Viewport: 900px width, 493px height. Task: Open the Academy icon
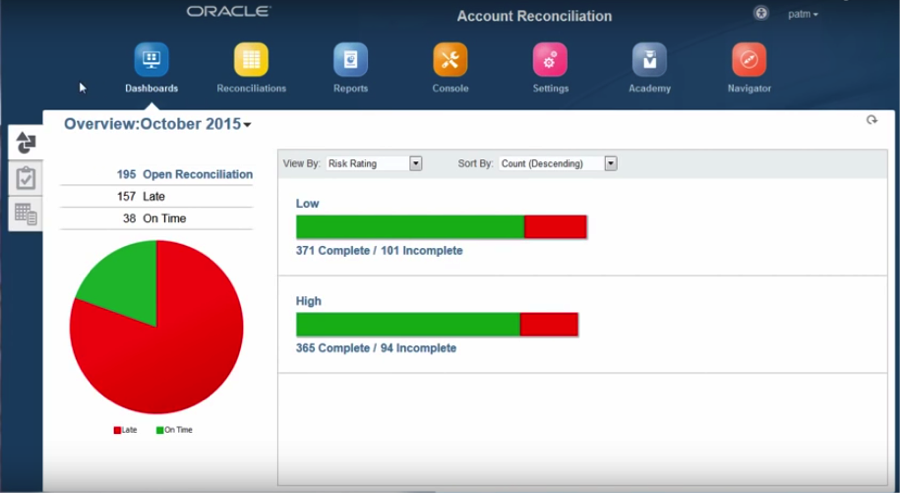pyautogui.click(x=649, y=59)
